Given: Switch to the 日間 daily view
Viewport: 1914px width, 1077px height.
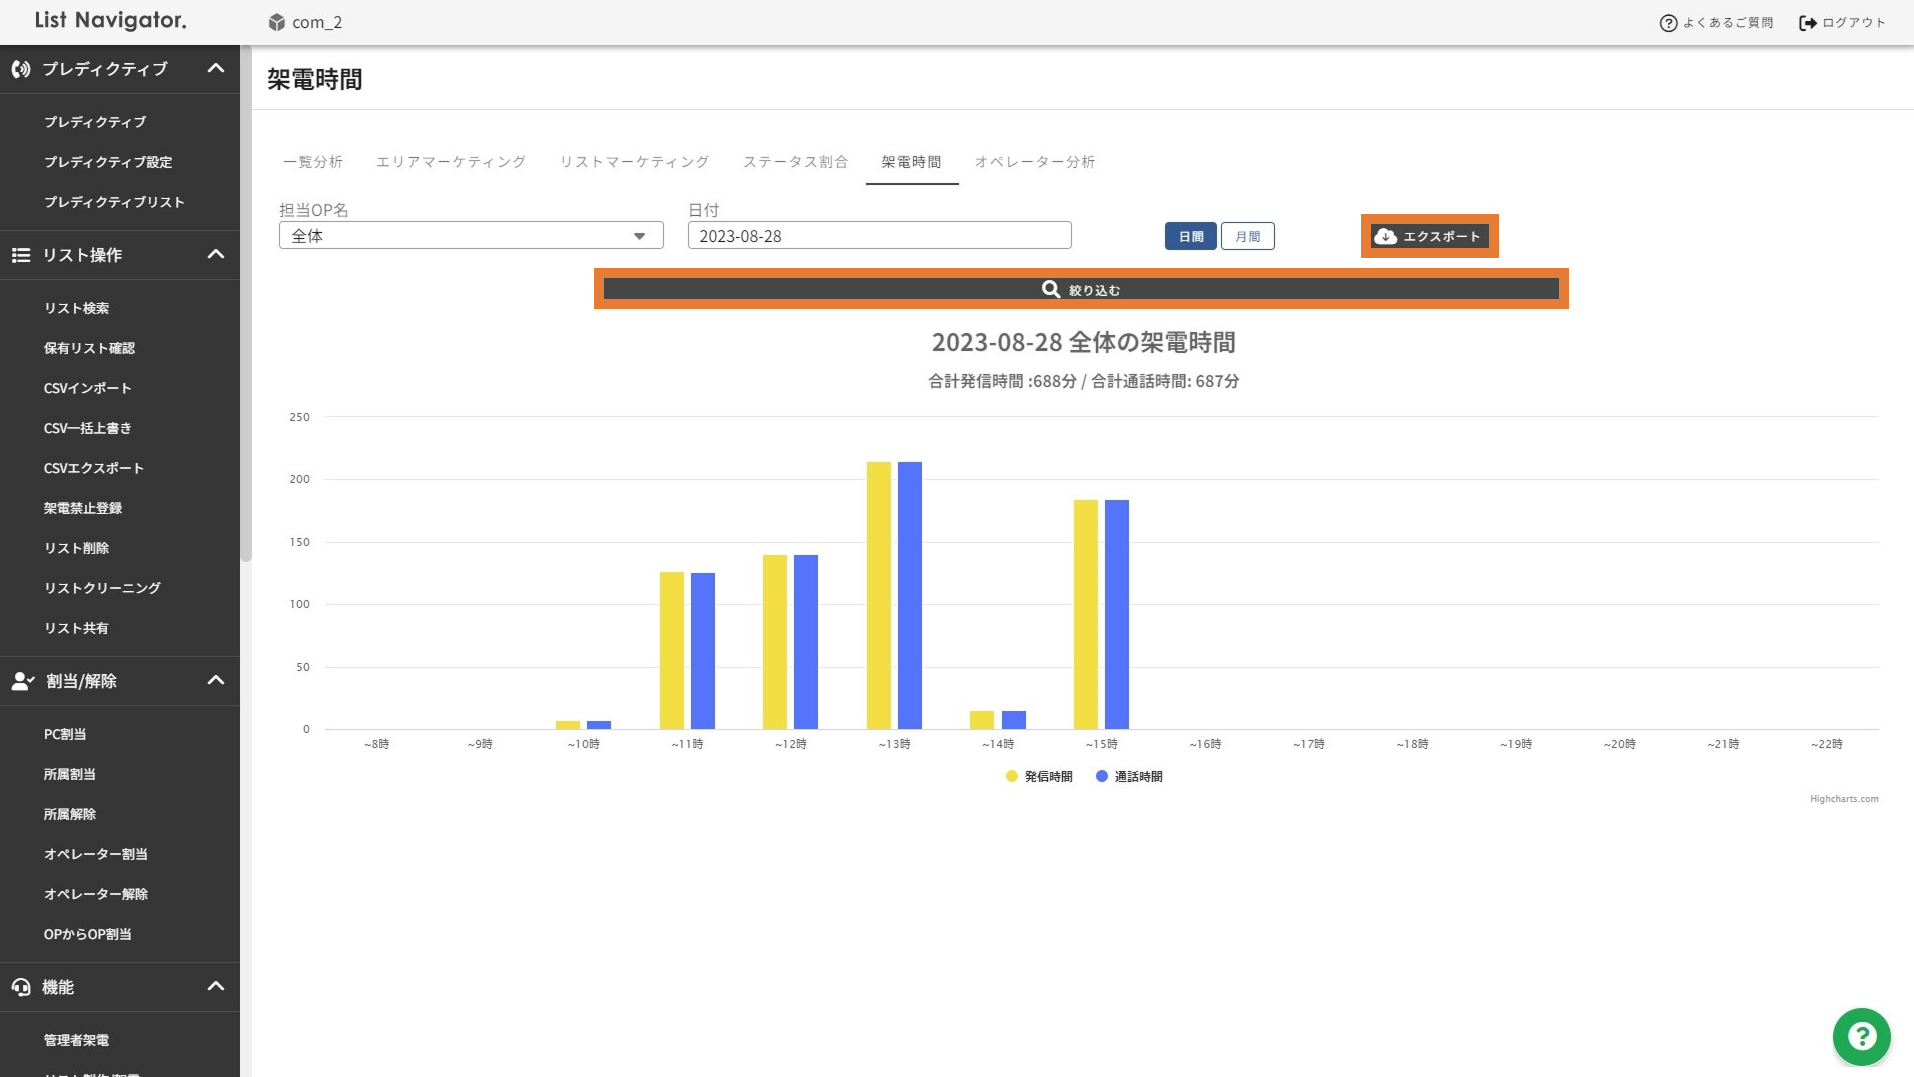Looking at the screenshot, I should (x=1190, y=236).
